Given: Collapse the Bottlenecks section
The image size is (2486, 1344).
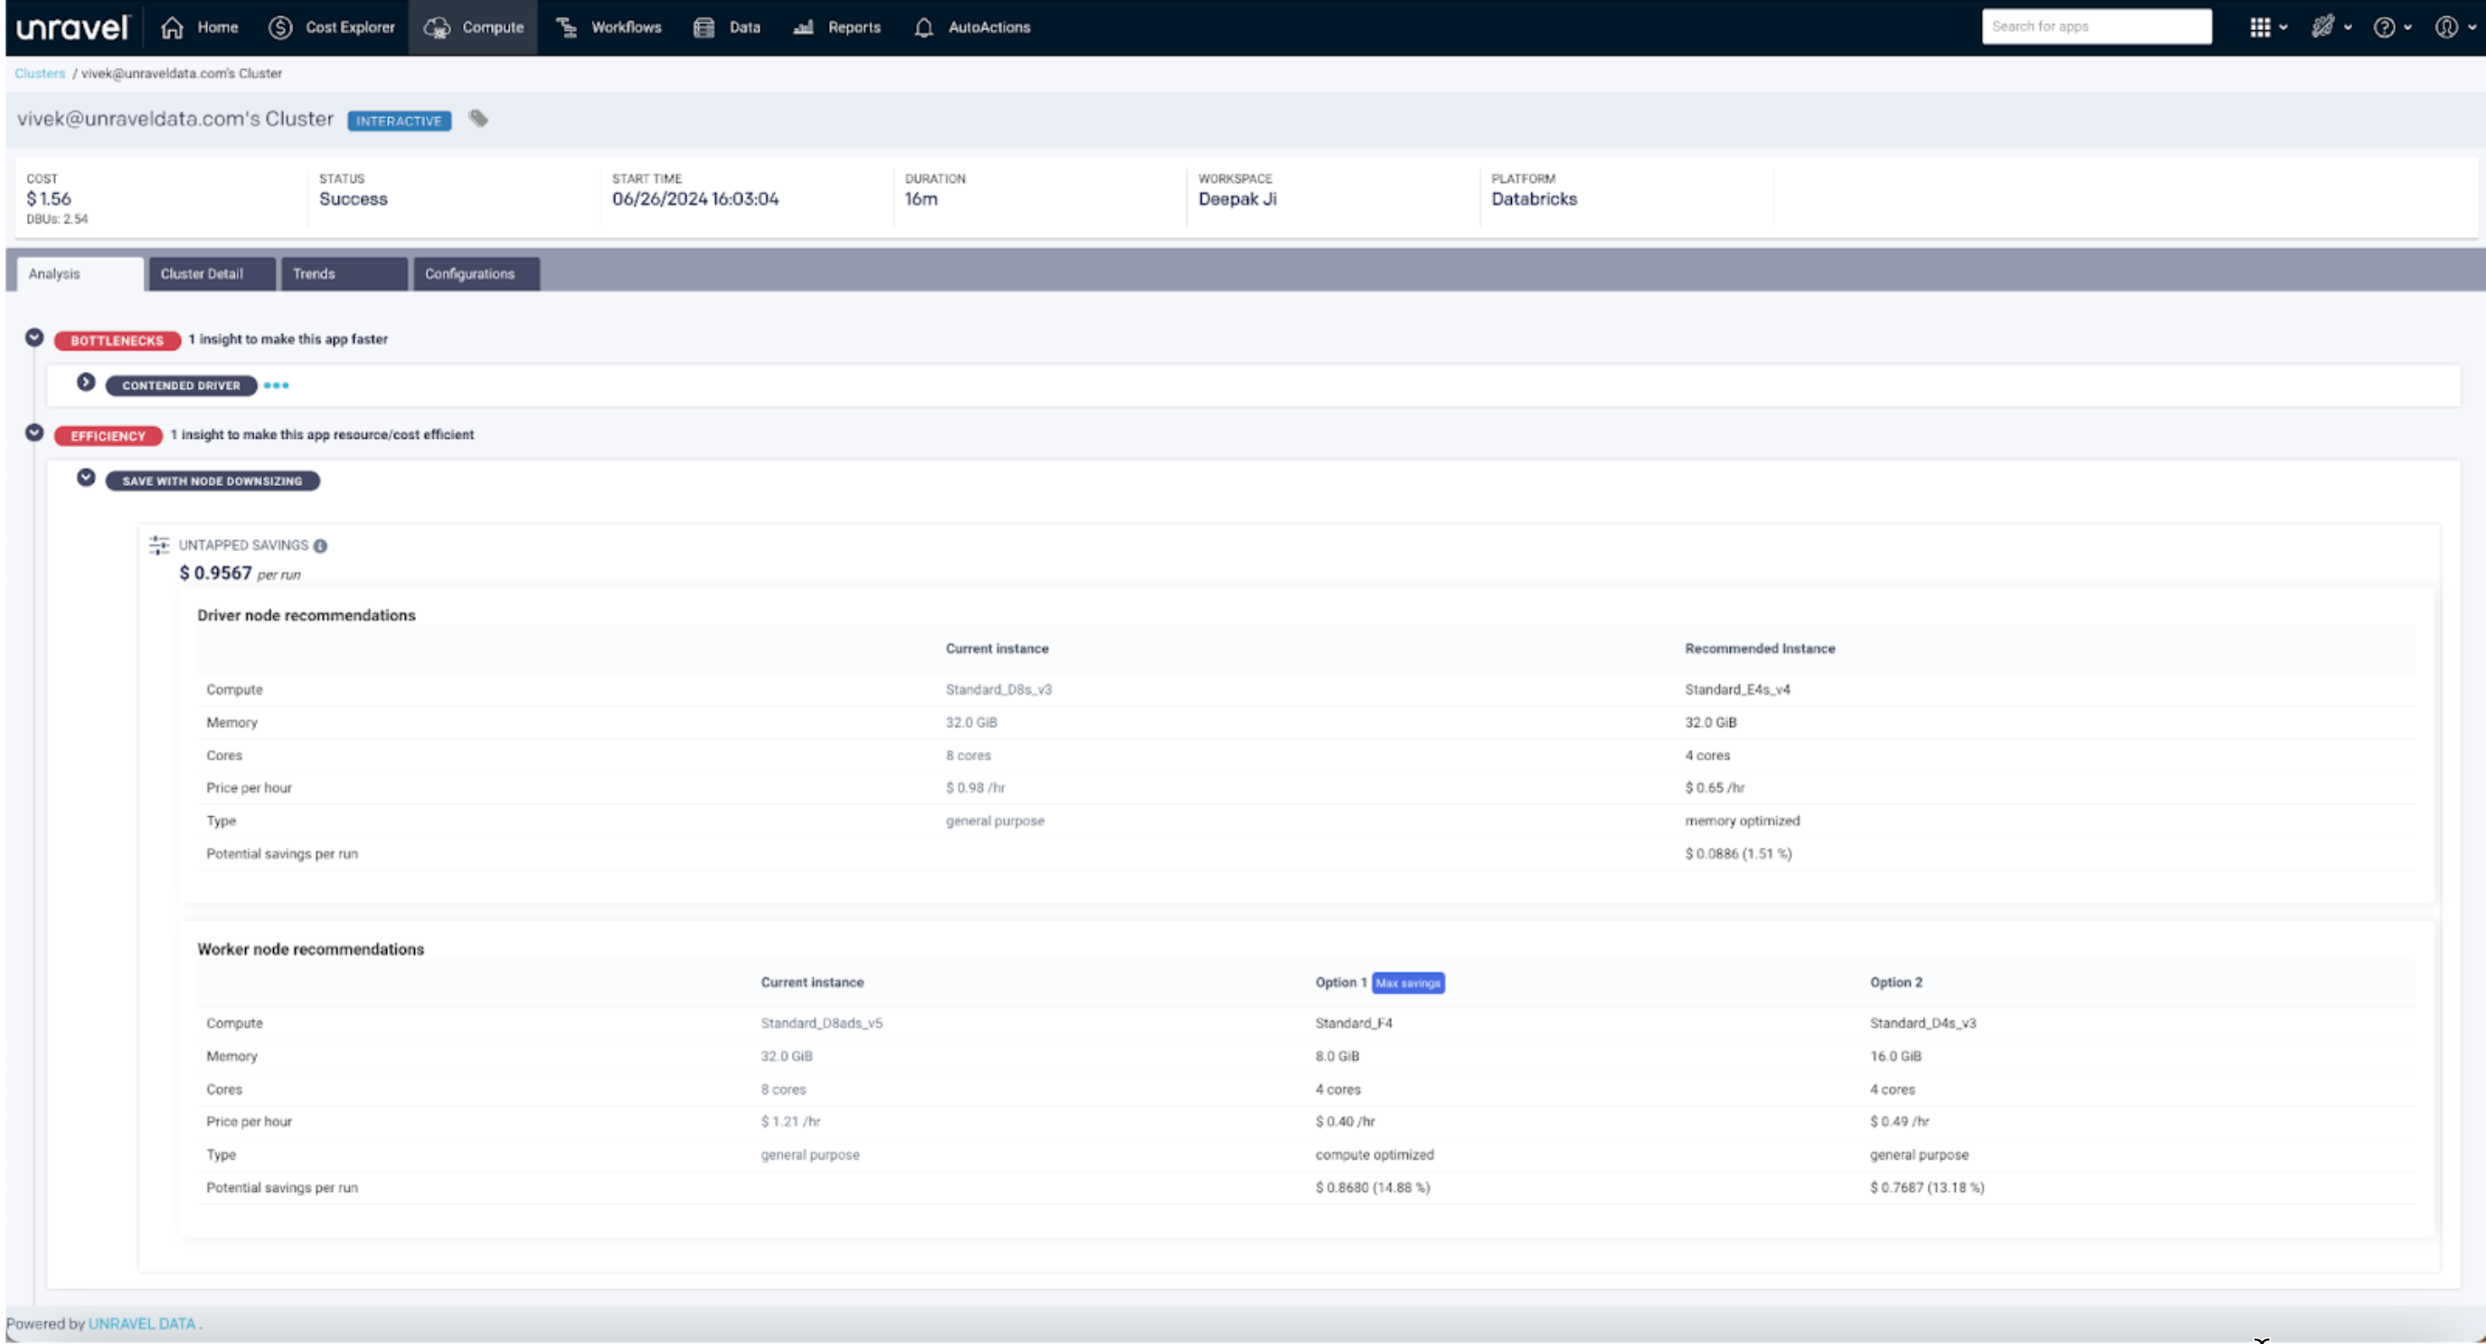Looking at the screenshot, I should [x=34, y=338].
